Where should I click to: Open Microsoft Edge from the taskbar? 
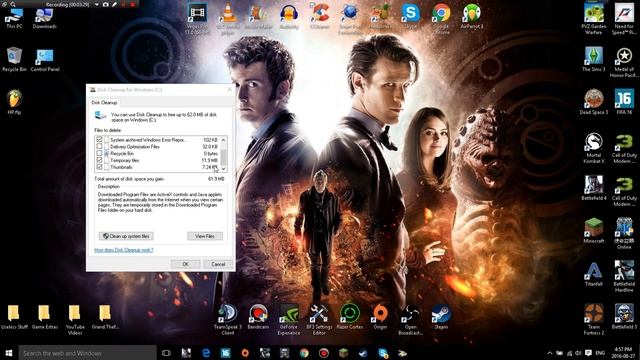(x=206, y=353)
